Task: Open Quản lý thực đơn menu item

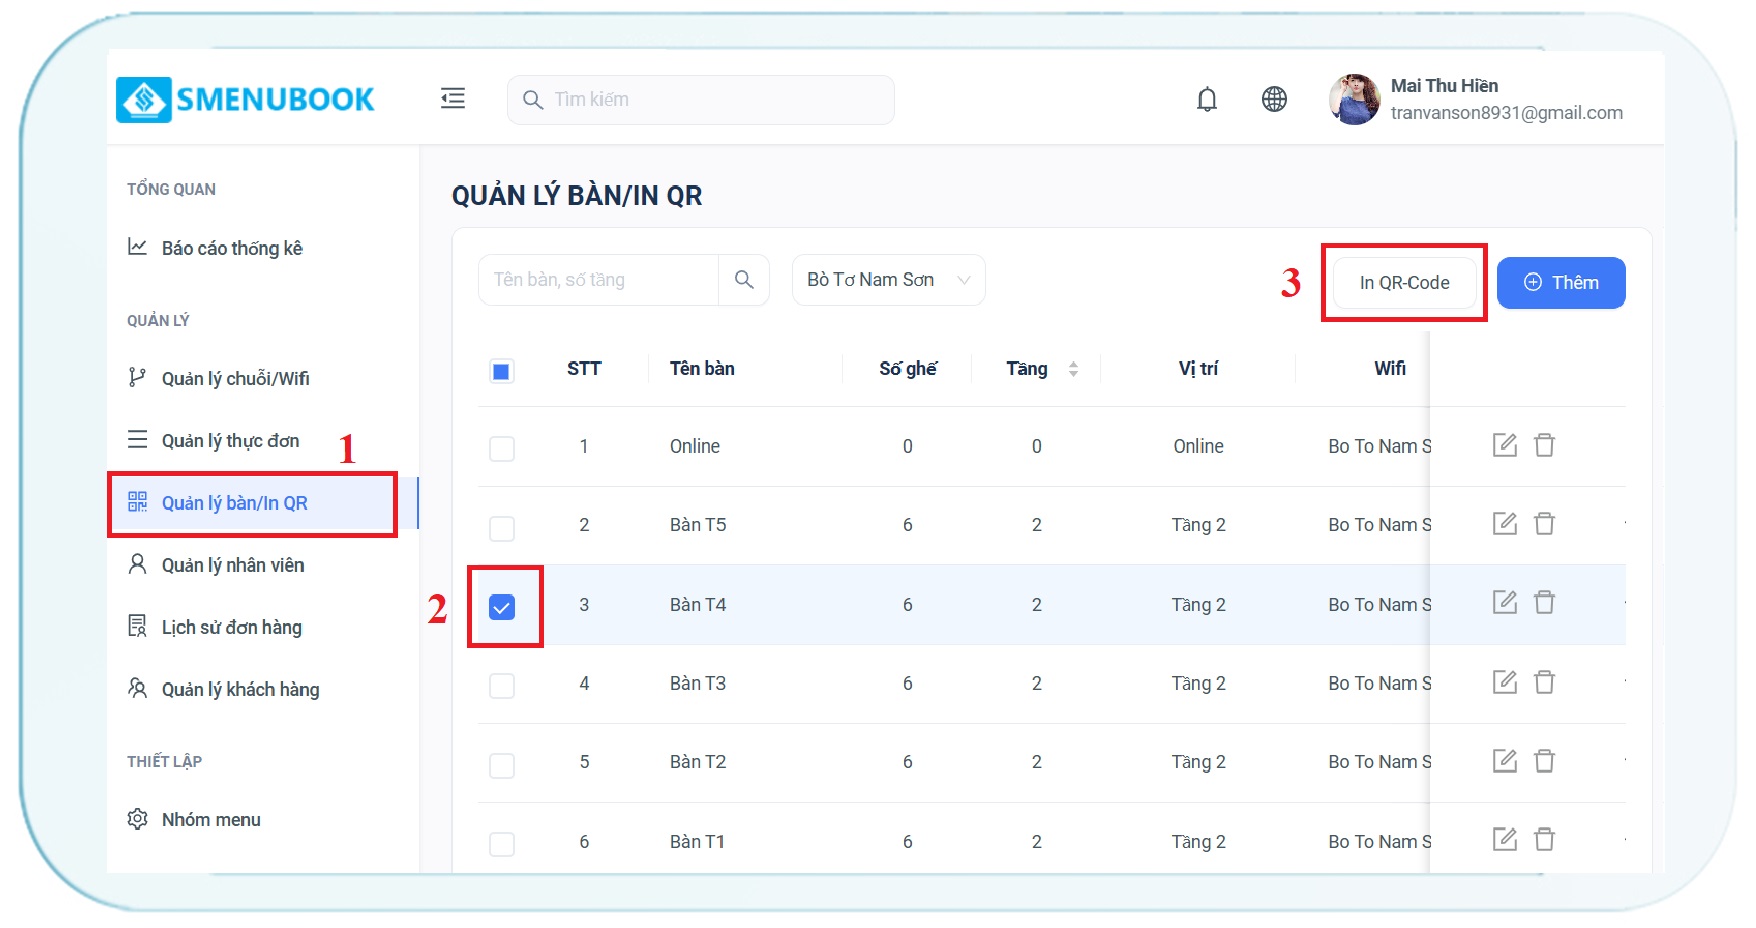Action: click(230, 441)
